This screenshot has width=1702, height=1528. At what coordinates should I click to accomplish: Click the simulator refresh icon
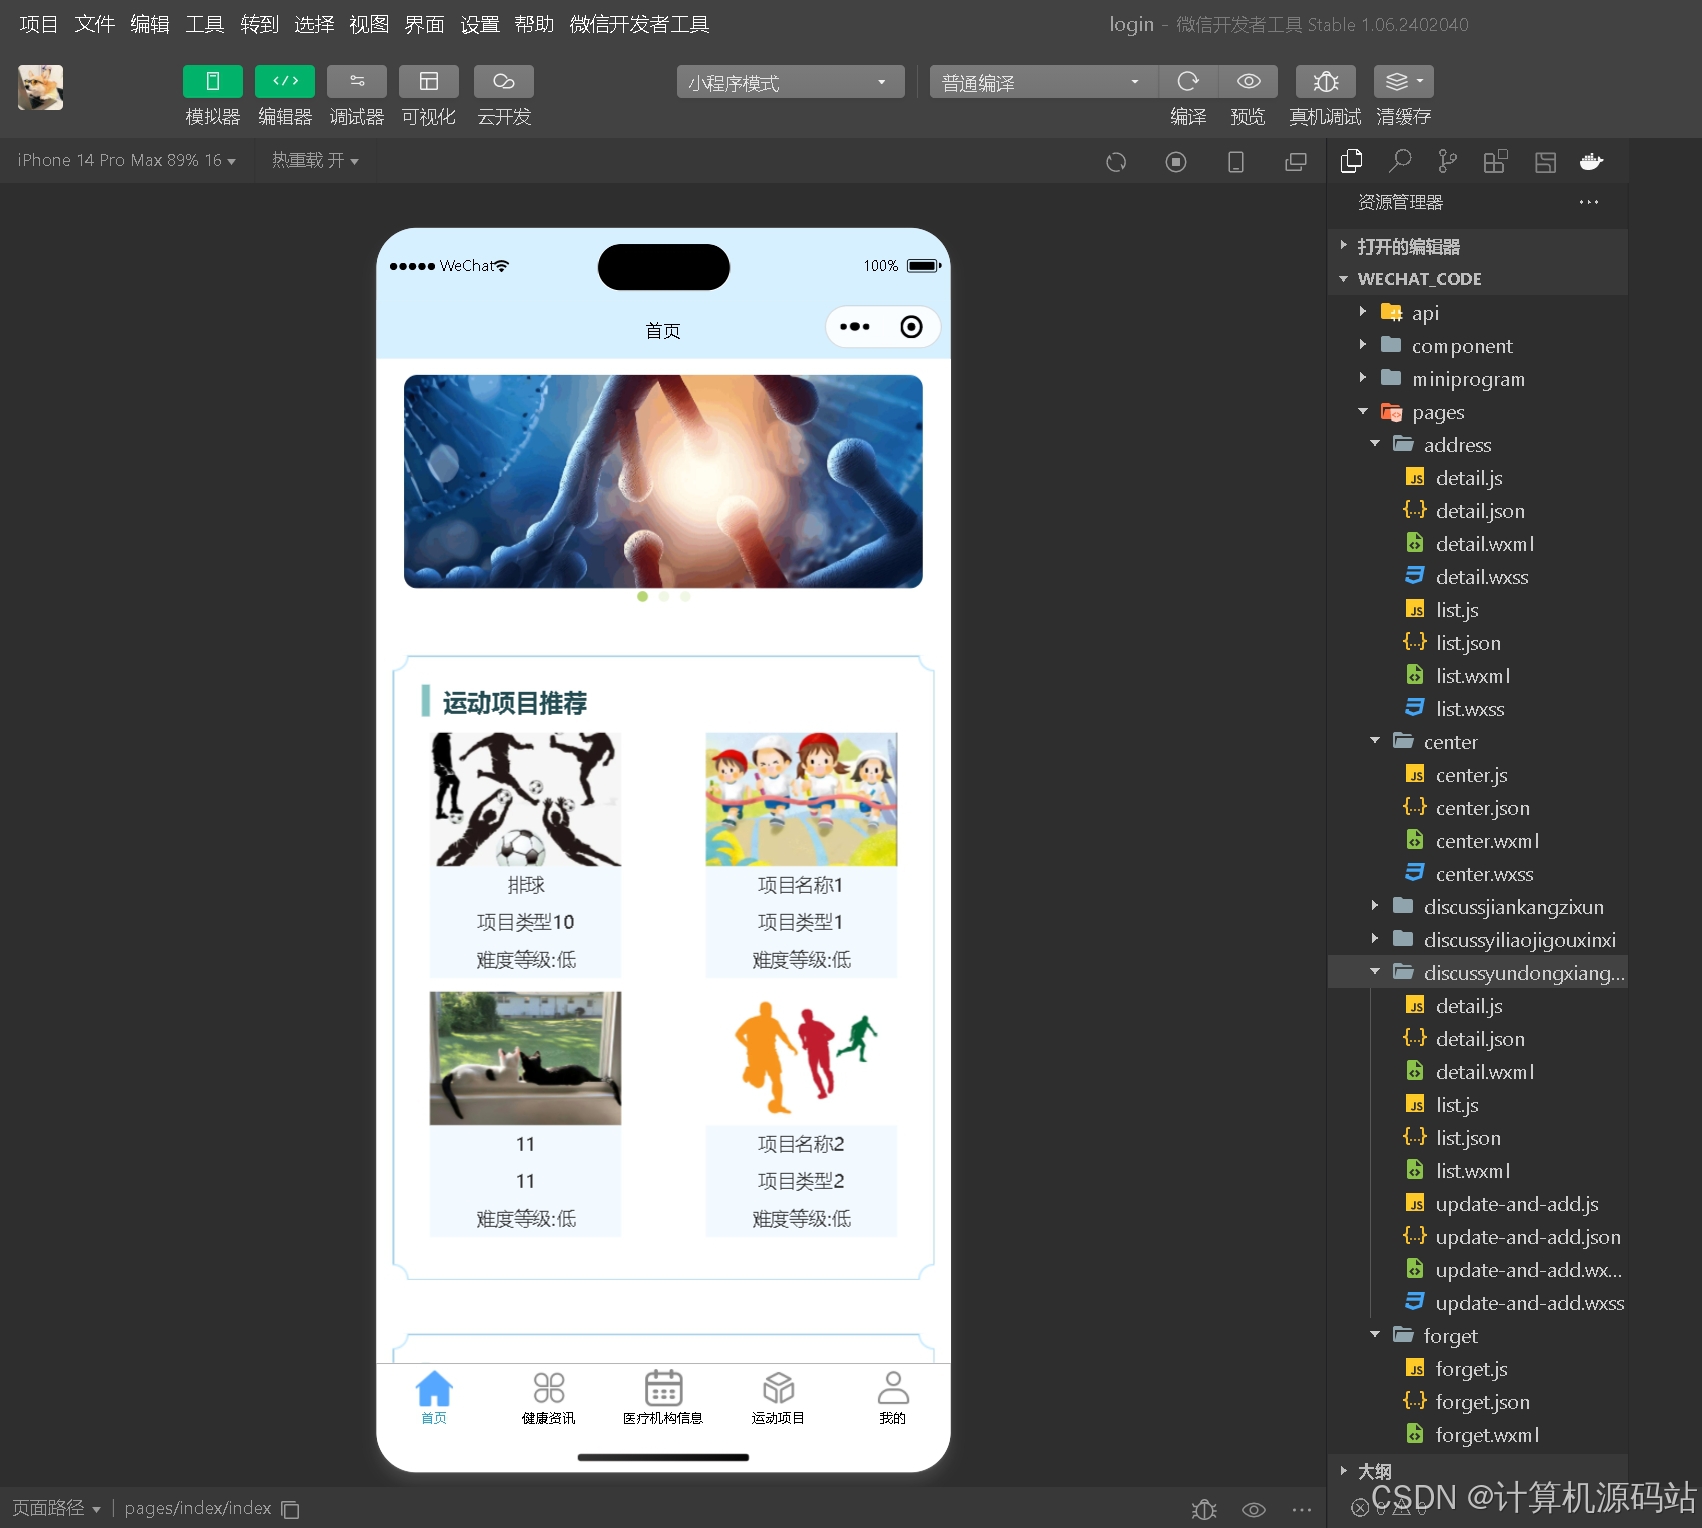(1116, 162)
